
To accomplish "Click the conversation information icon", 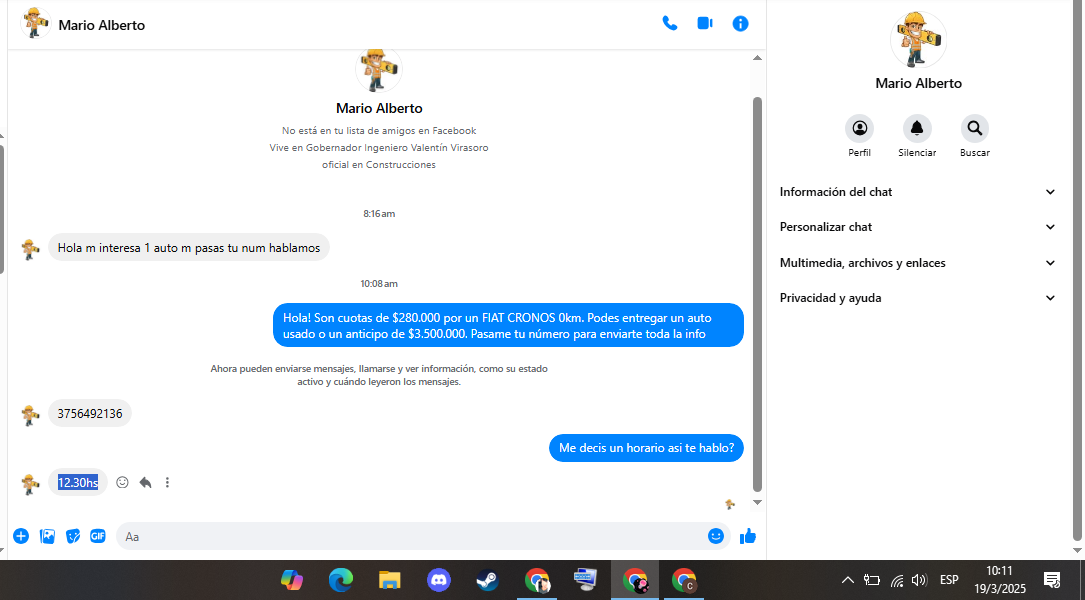I will tap(740, 24).
